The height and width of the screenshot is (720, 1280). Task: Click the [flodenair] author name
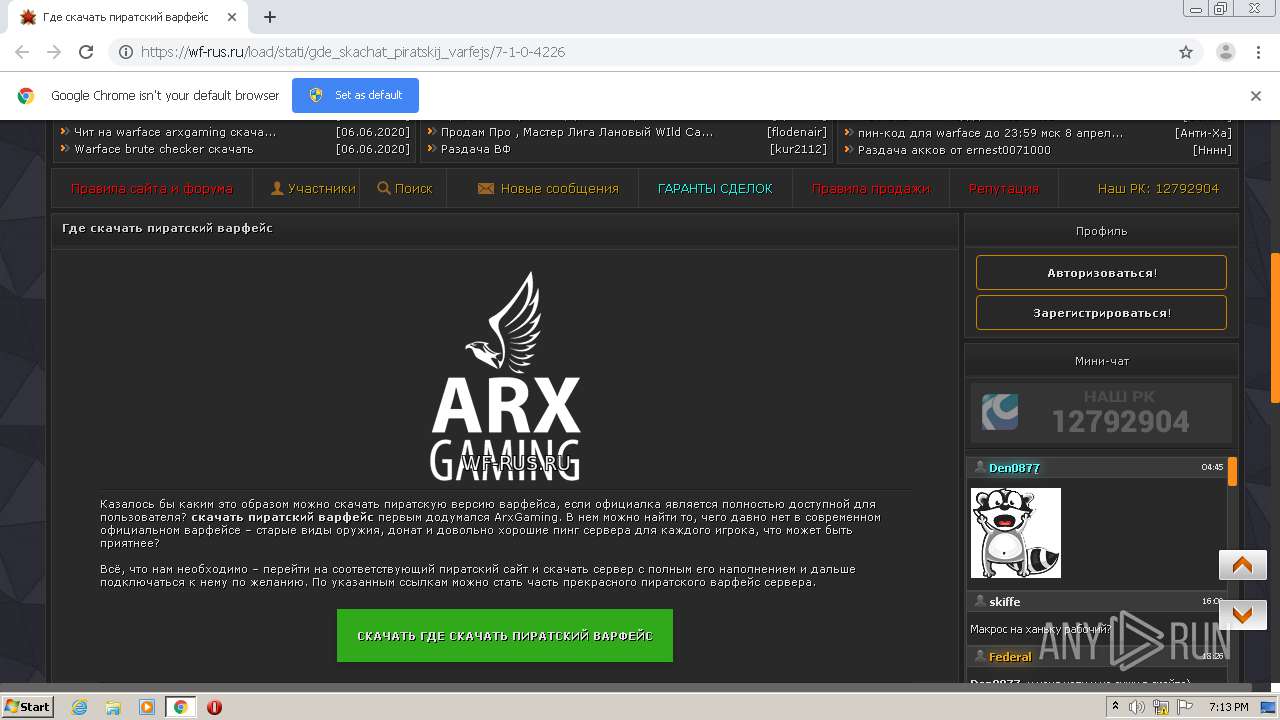click(x=797, y=132)
